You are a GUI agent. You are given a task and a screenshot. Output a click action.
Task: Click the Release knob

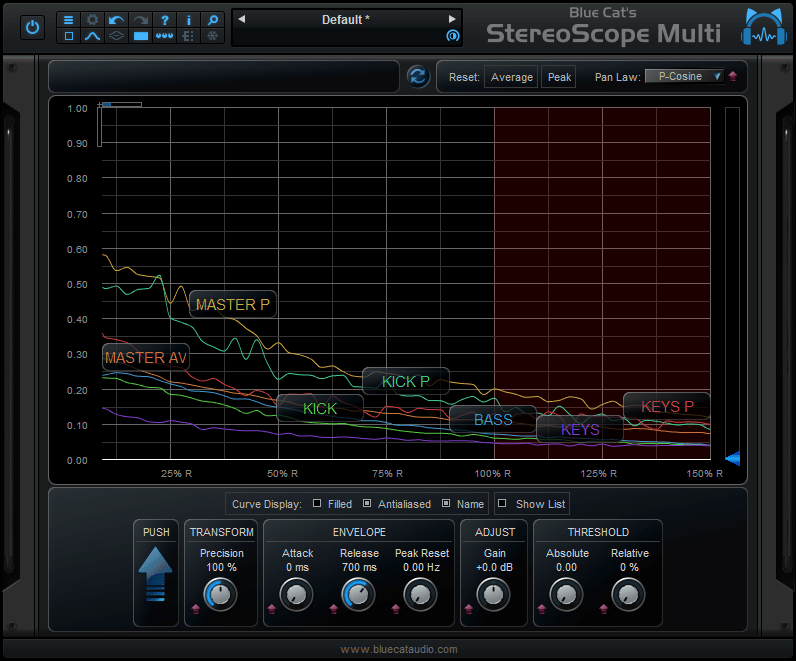pyautogui.click(x=358, y=595)
